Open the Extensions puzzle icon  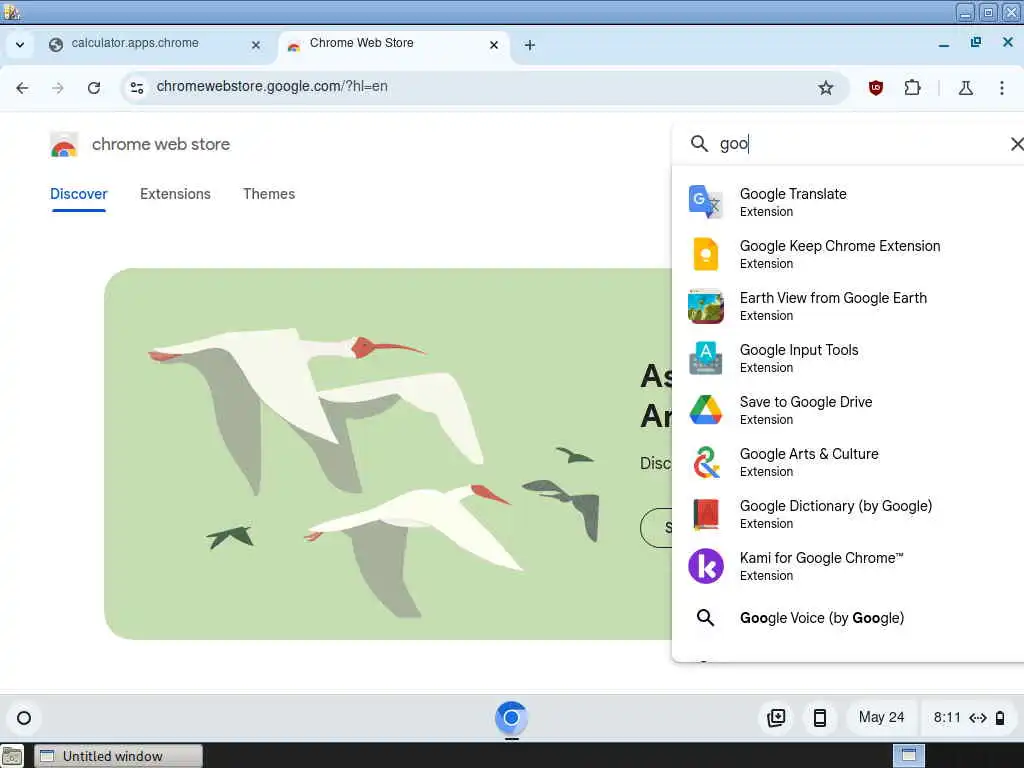coord(912,88)
